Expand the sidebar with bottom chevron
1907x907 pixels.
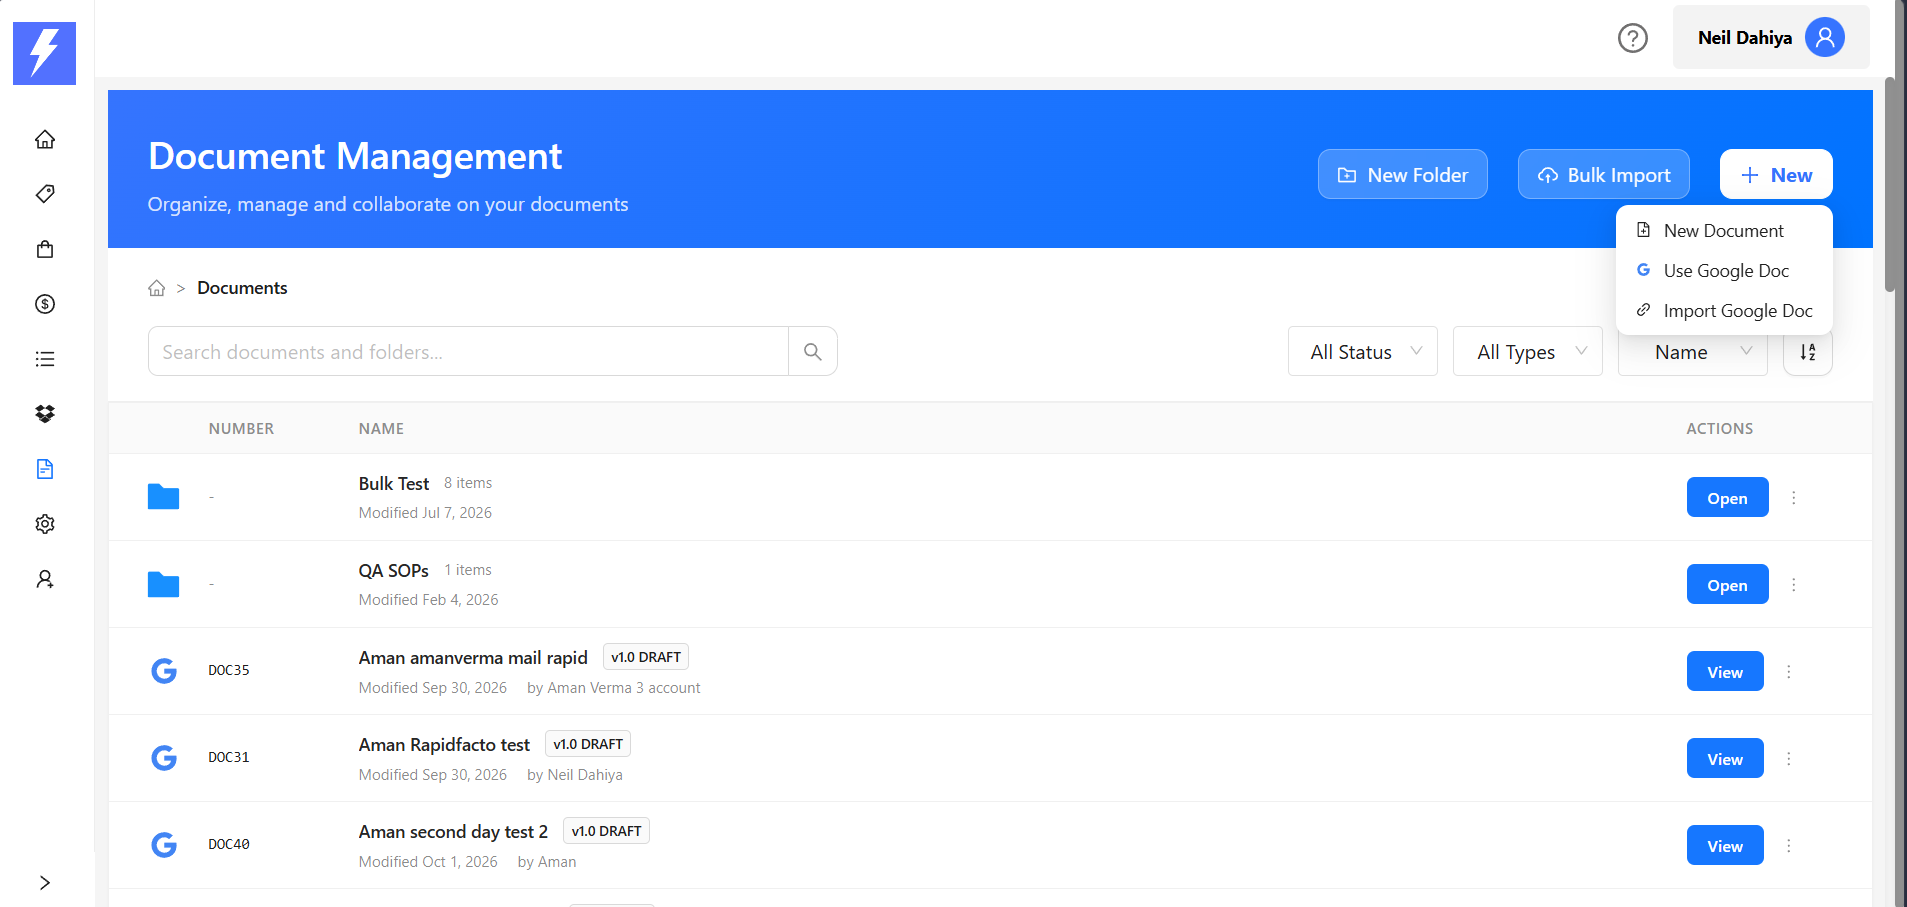pyautogui.click(x=45, y=882)
